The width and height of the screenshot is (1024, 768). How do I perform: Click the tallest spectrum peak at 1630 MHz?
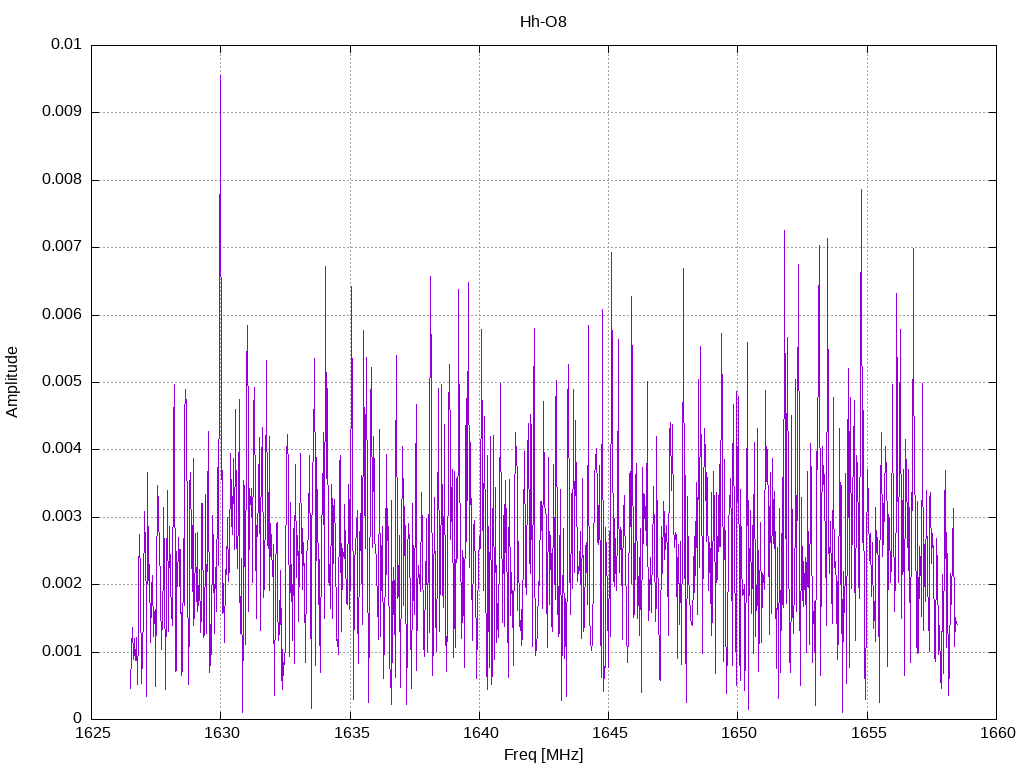220,76
